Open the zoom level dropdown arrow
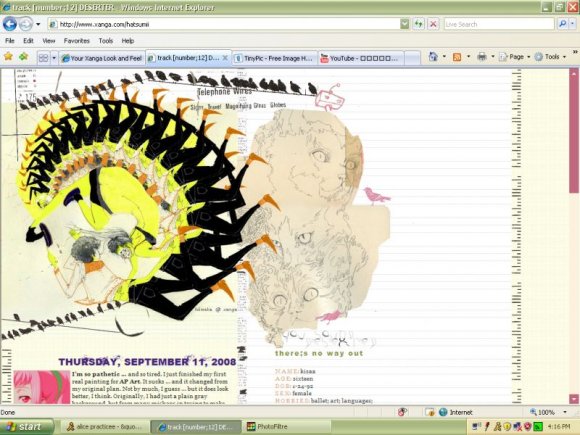The image size is (580, 435). tap(565, 412)
